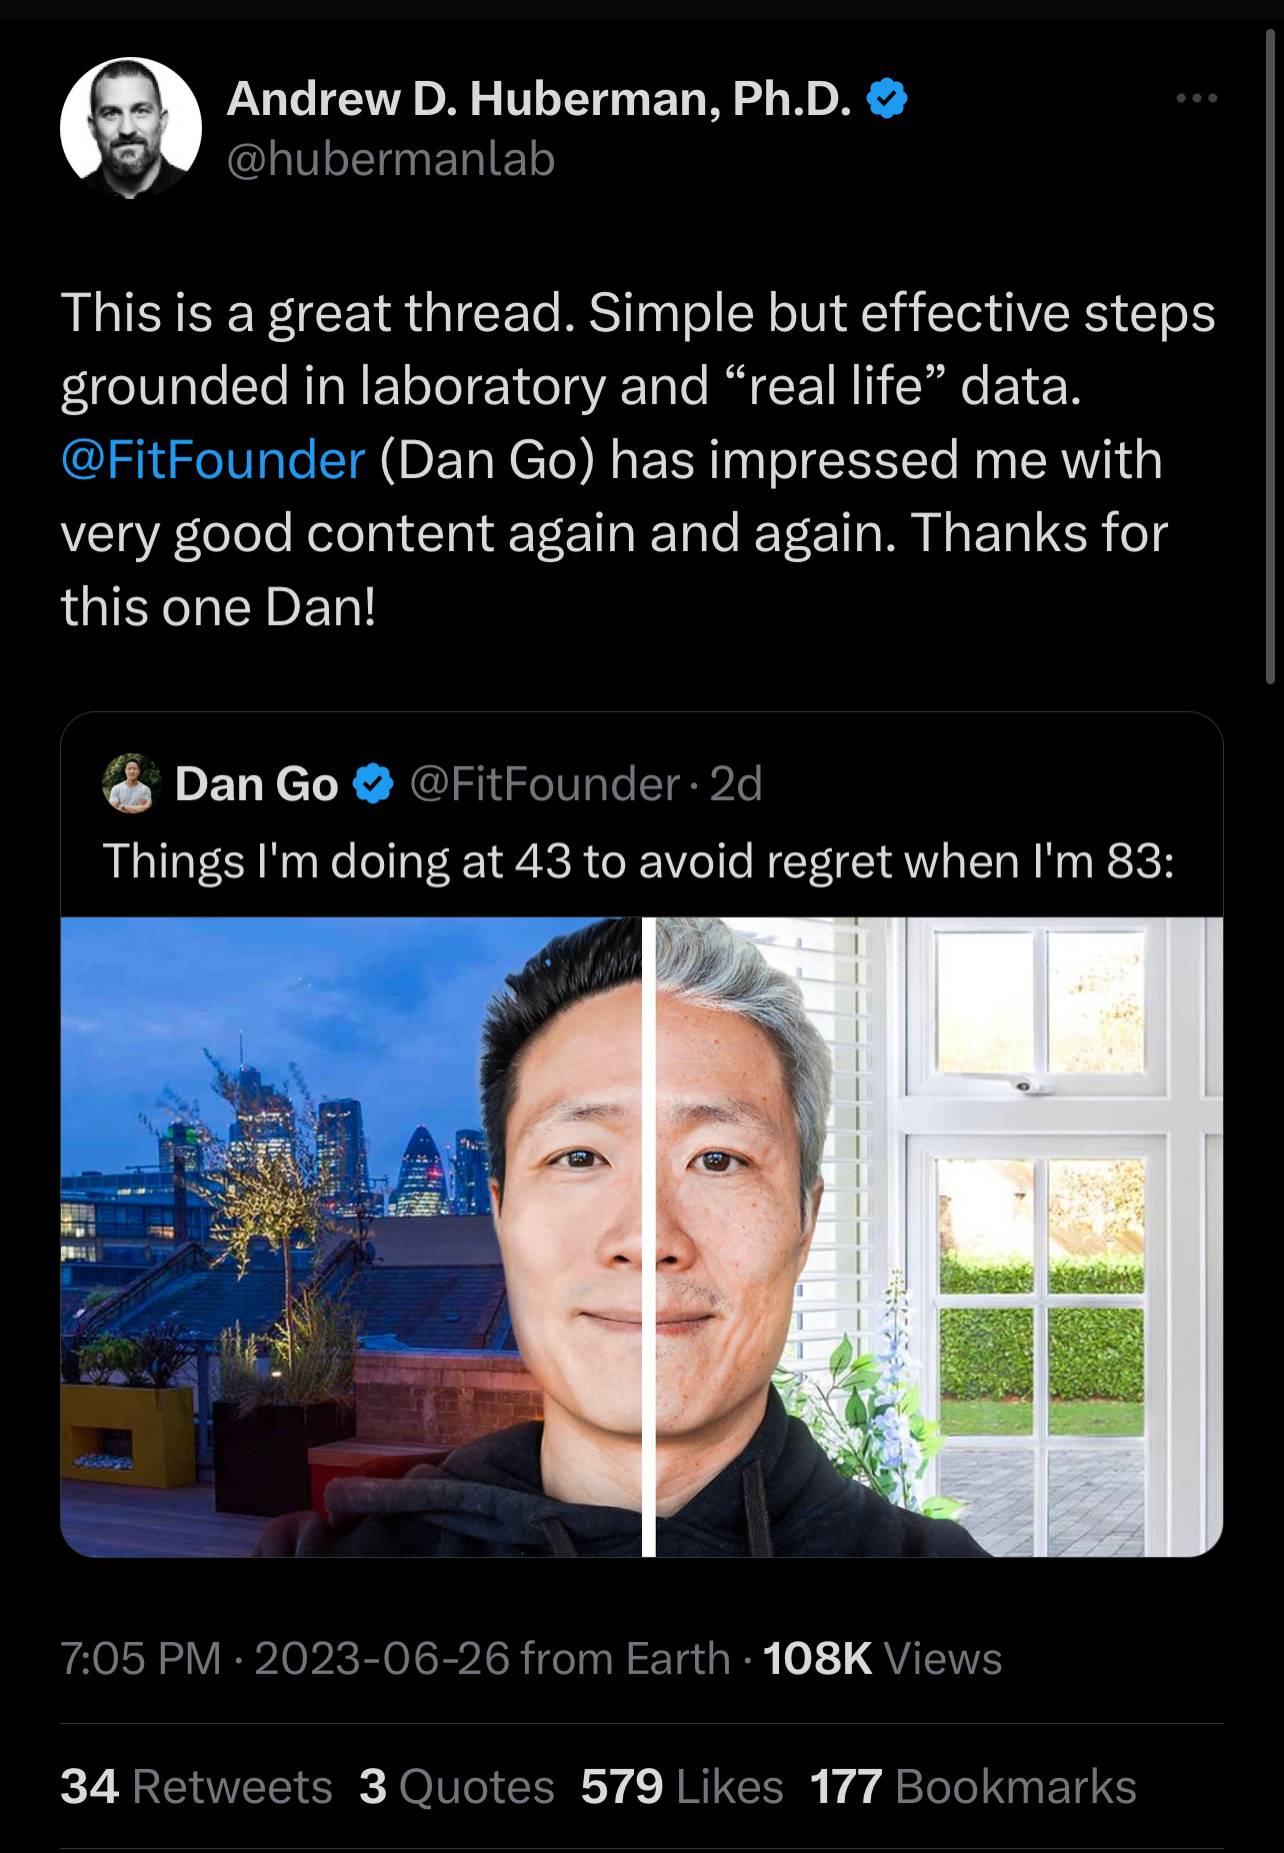The width and height of the screenshot is (1284, 1853).
Task: Follow the @FitFounder mention link
Action: click(x=213, y=460)
